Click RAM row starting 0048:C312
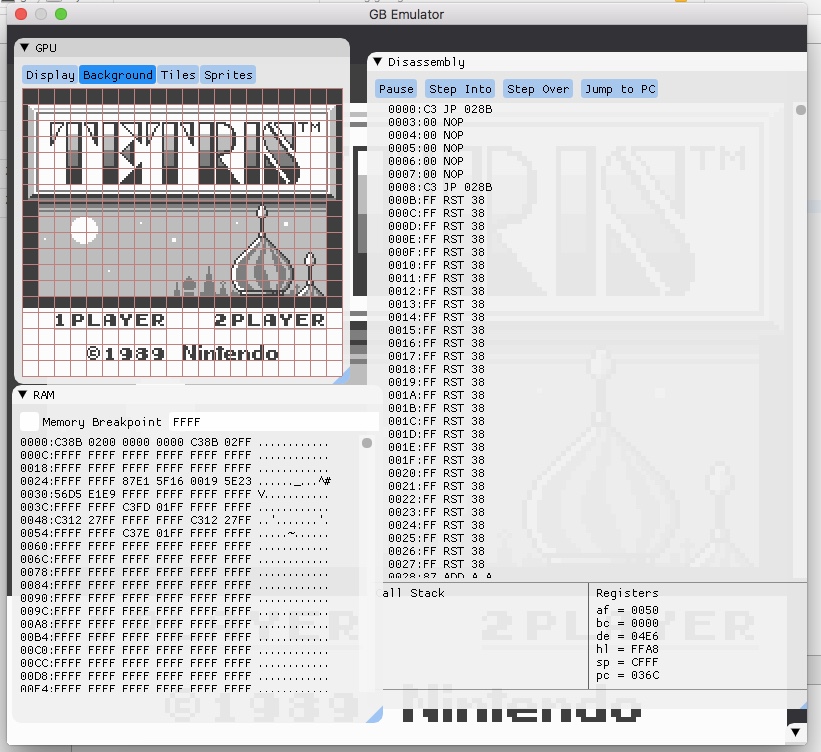821x752 pixels. click(x=174, y=520)
